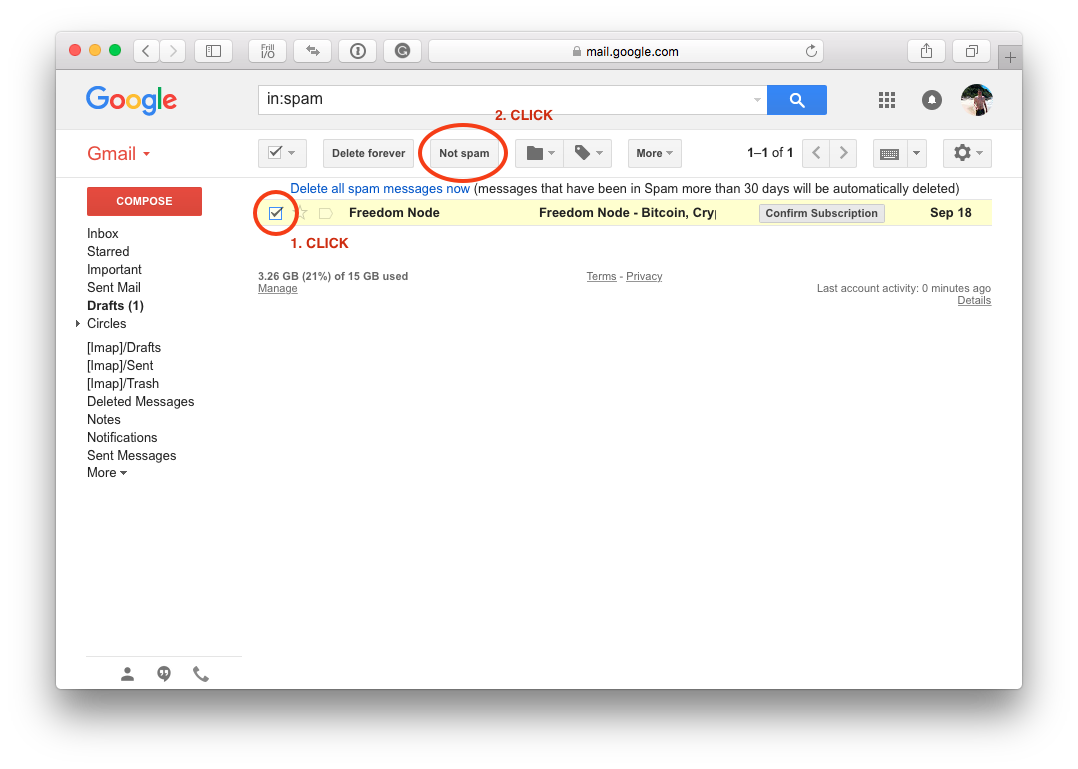
Task: Expand More labels in sidebar
Action: (x=107, y=473)
